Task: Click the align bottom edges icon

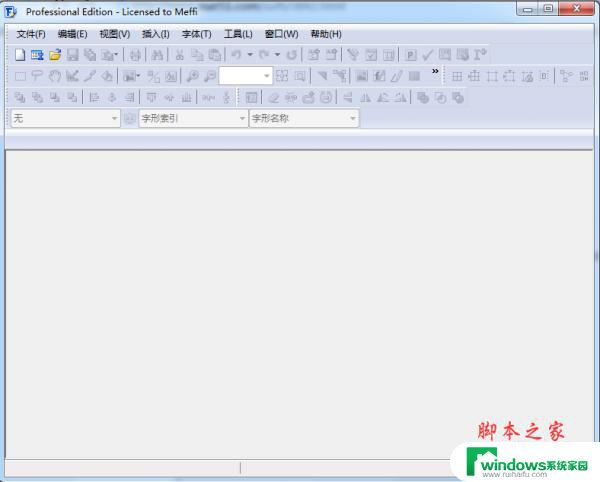Action: tap(186, 98)
